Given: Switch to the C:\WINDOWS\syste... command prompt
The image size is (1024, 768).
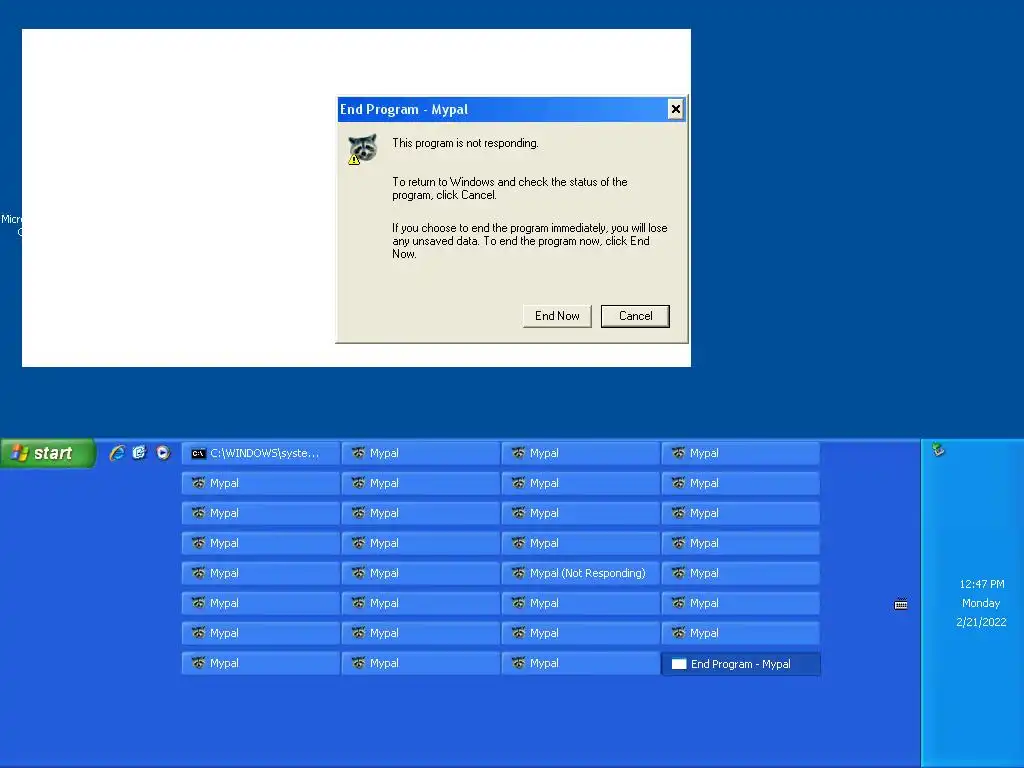Looking at the screenshot, I should click(x=261, y=453).
